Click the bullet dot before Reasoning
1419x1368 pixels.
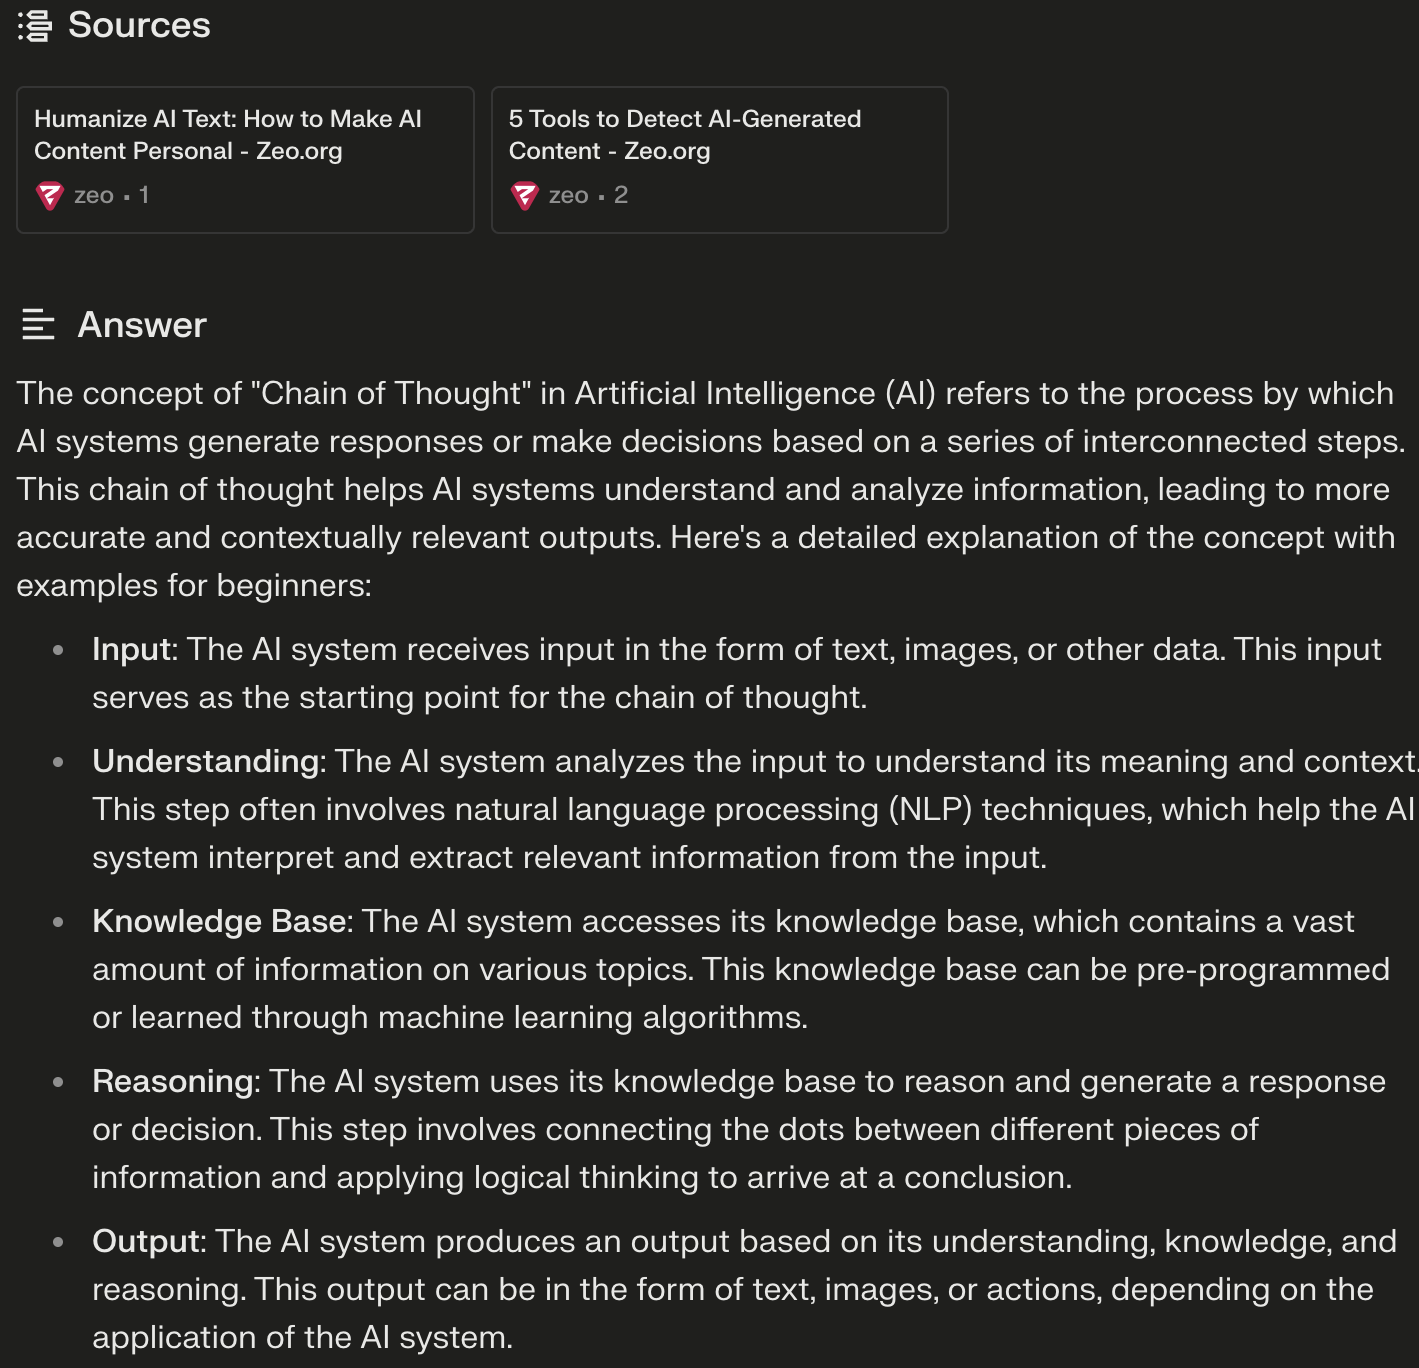(x=58, y=1082)
